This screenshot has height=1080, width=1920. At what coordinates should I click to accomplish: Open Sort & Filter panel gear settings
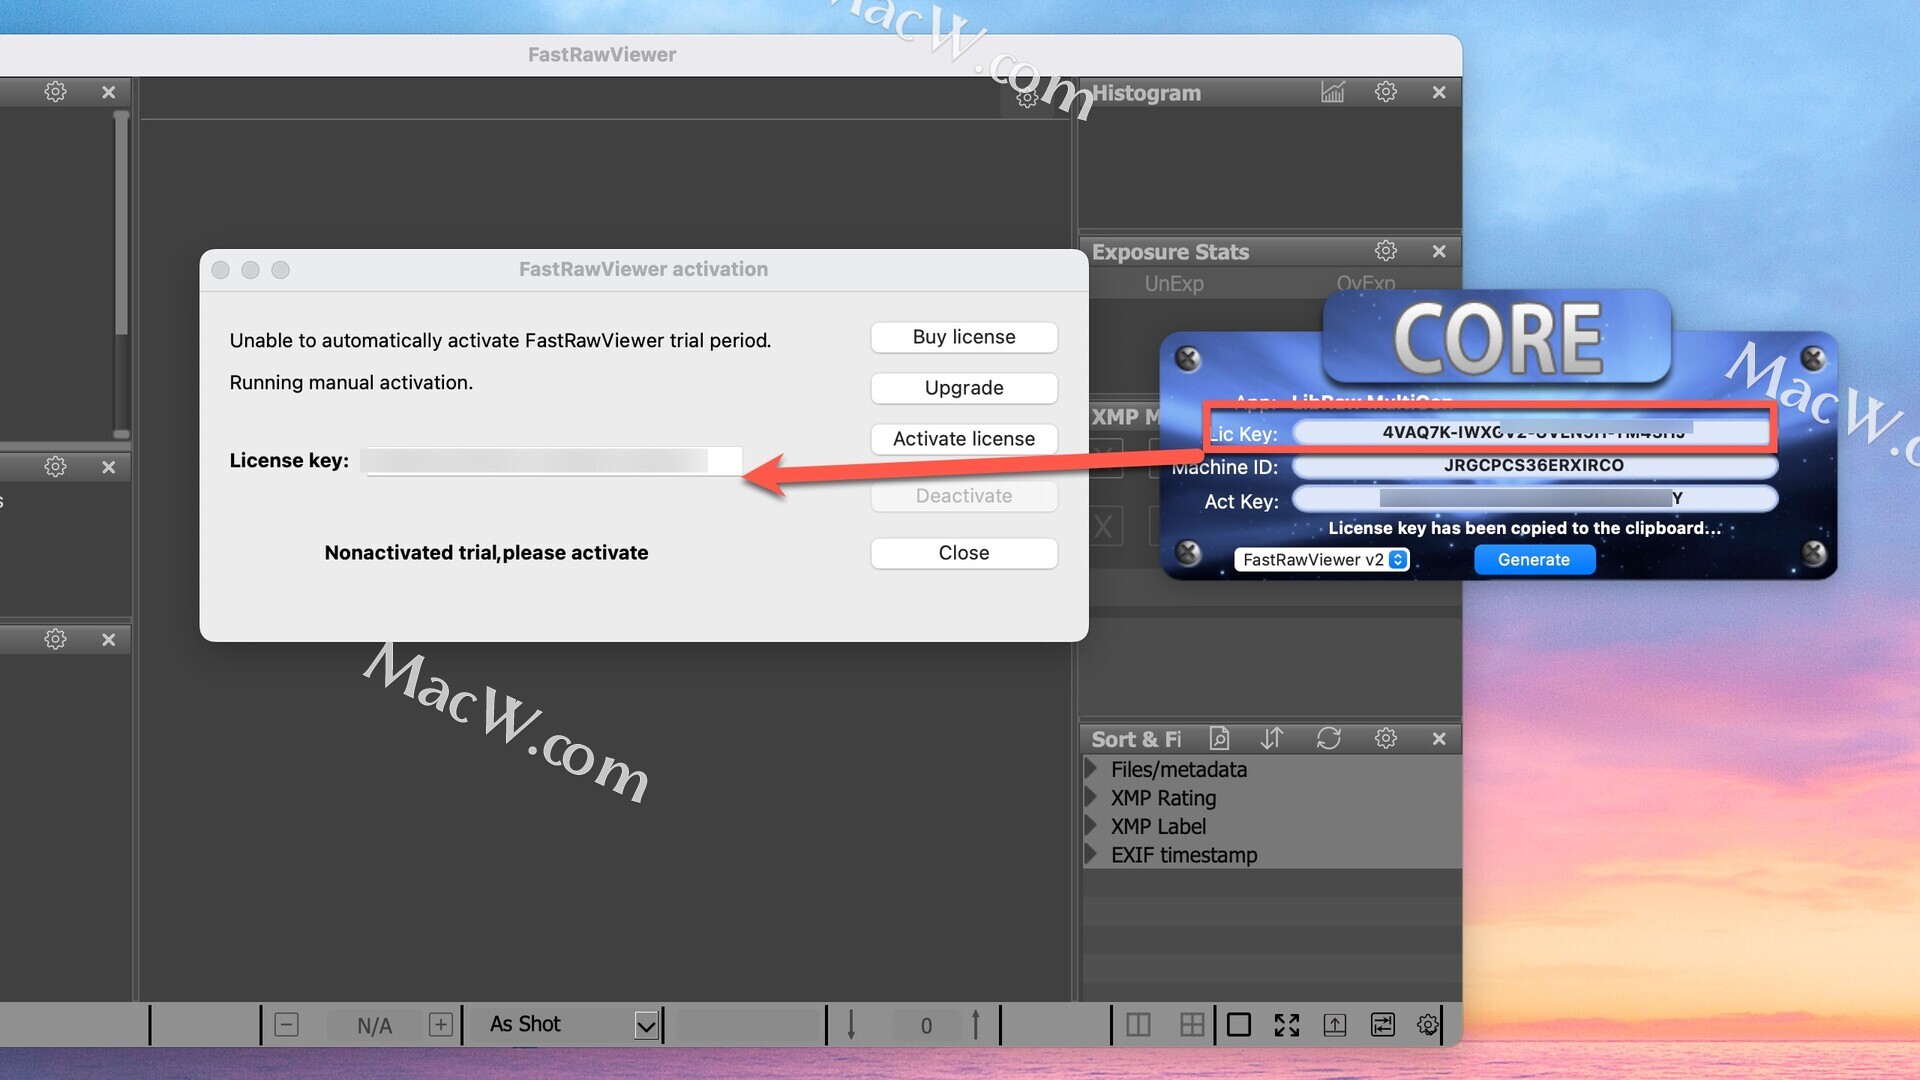click(1385, 739)
